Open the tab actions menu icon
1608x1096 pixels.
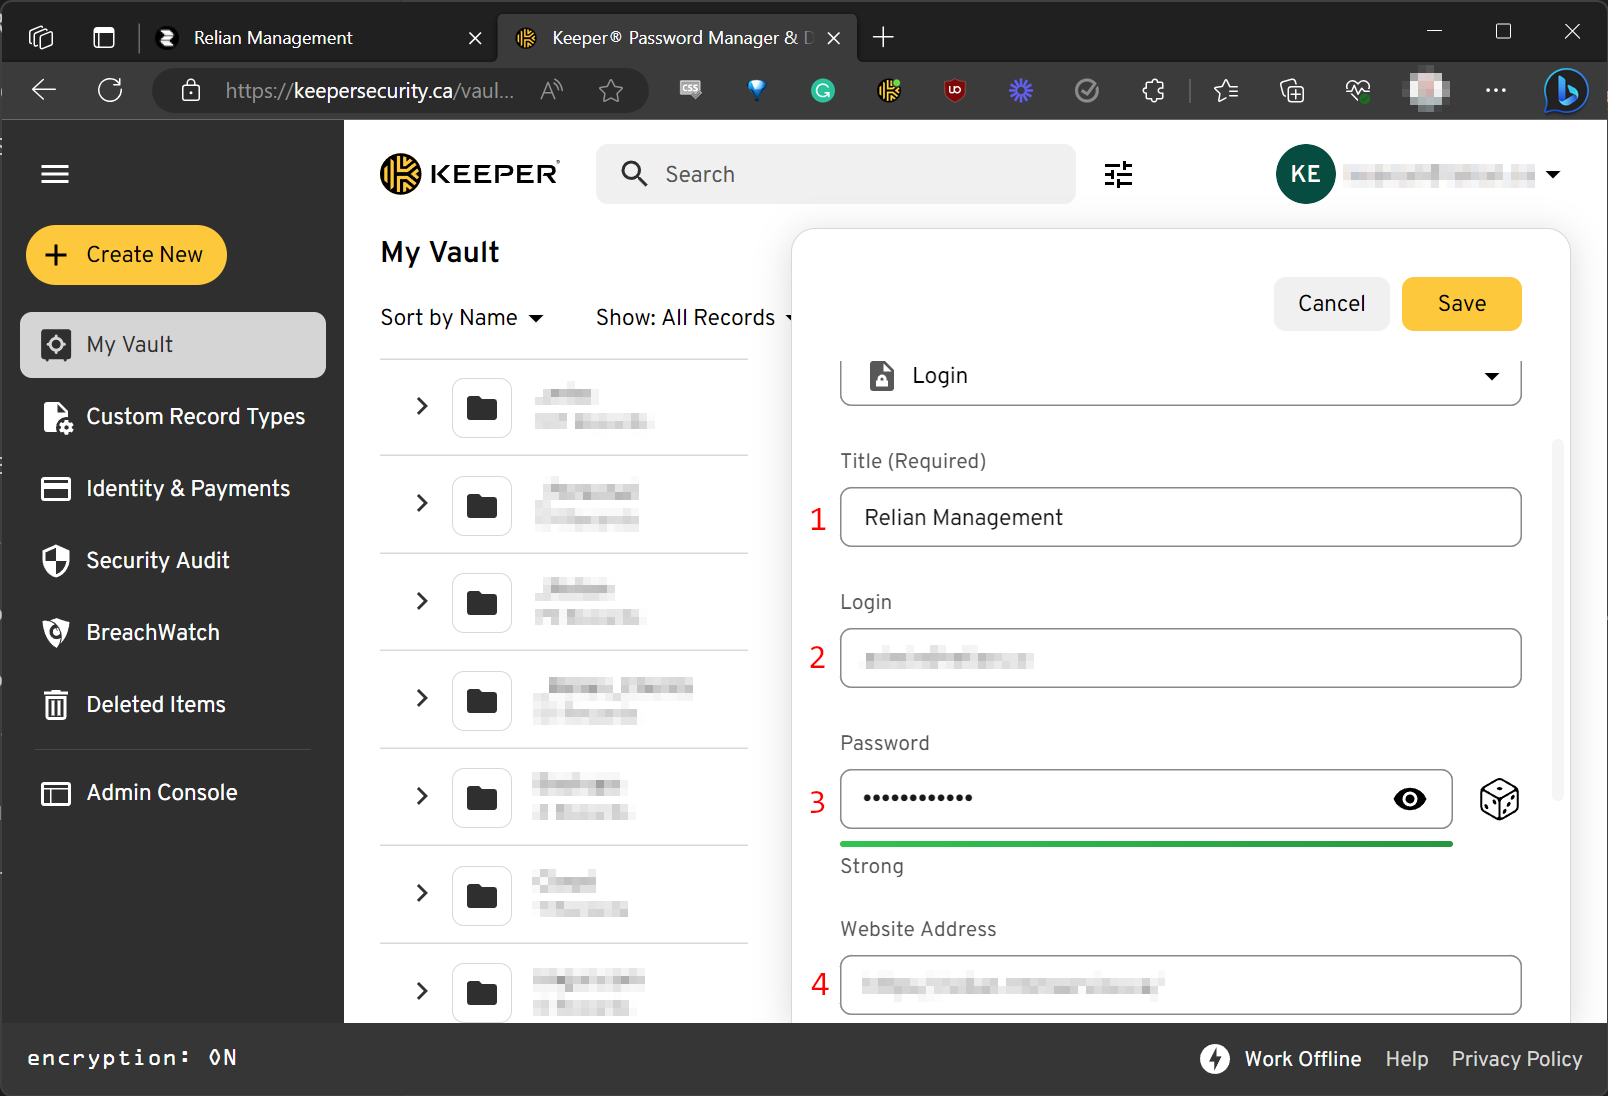pyautogui.click(x=41, y=38)
